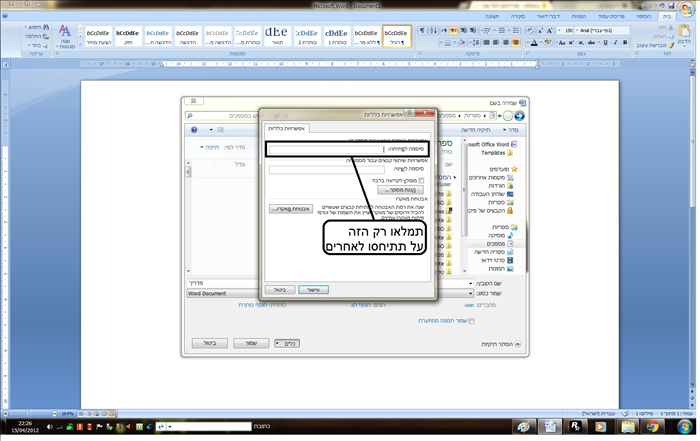Click New Folder in Save As toolbar
Screen dimensions: 700x441
click(475, 130)
